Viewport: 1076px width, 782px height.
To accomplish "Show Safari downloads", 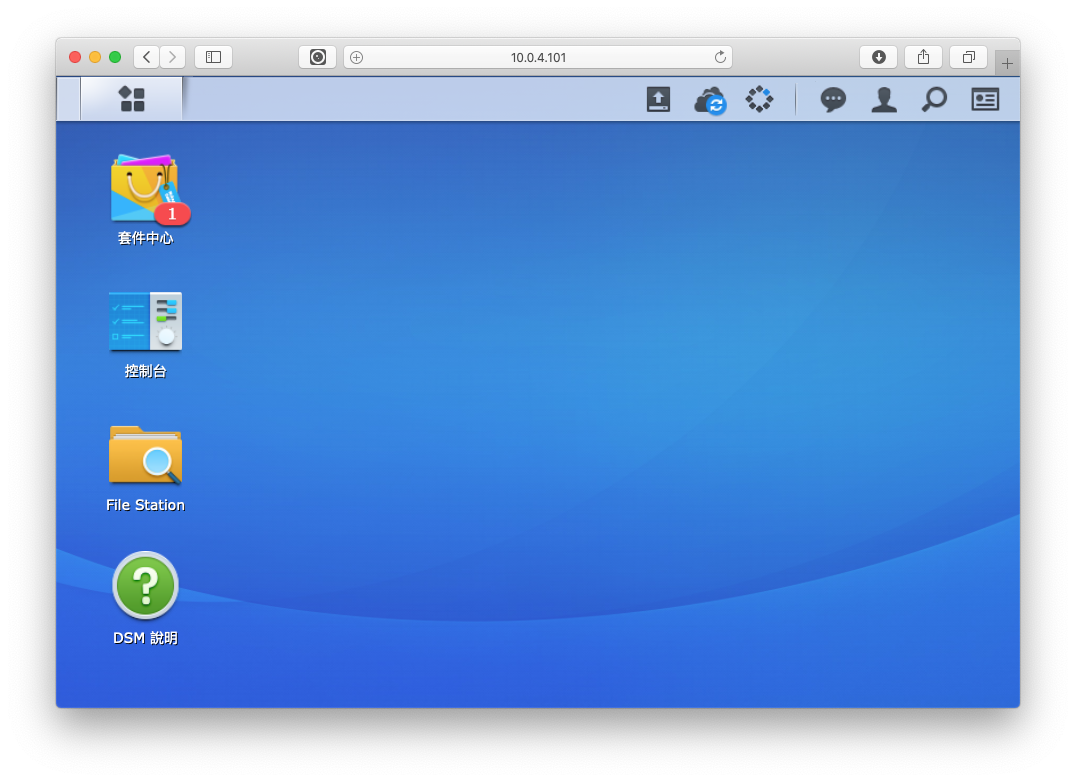I will [x=878, y=57].
